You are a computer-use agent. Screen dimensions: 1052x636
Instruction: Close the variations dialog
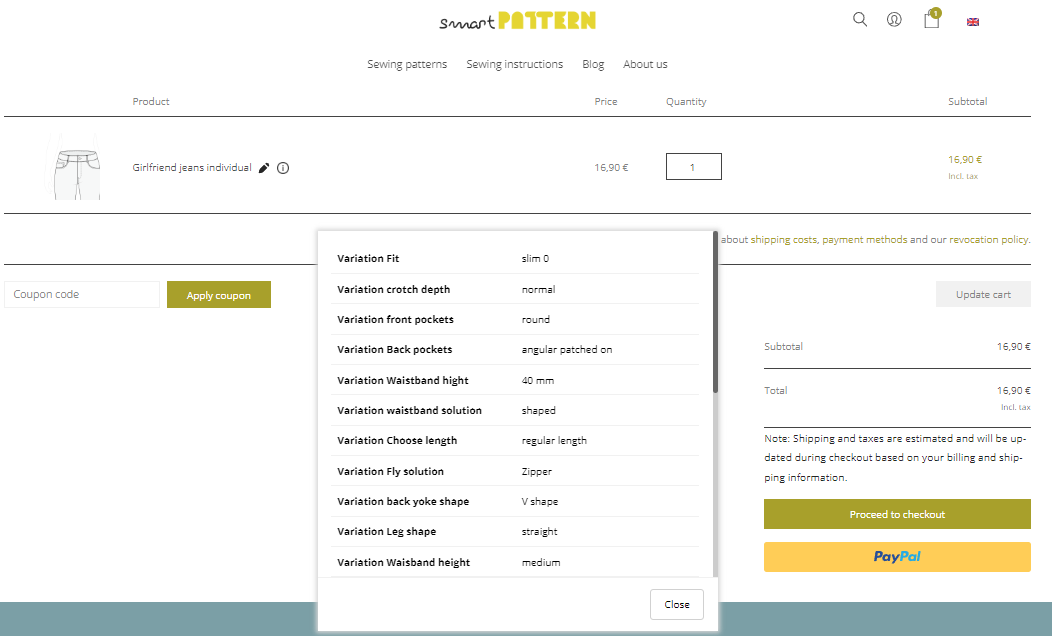[x=676, y=604]
